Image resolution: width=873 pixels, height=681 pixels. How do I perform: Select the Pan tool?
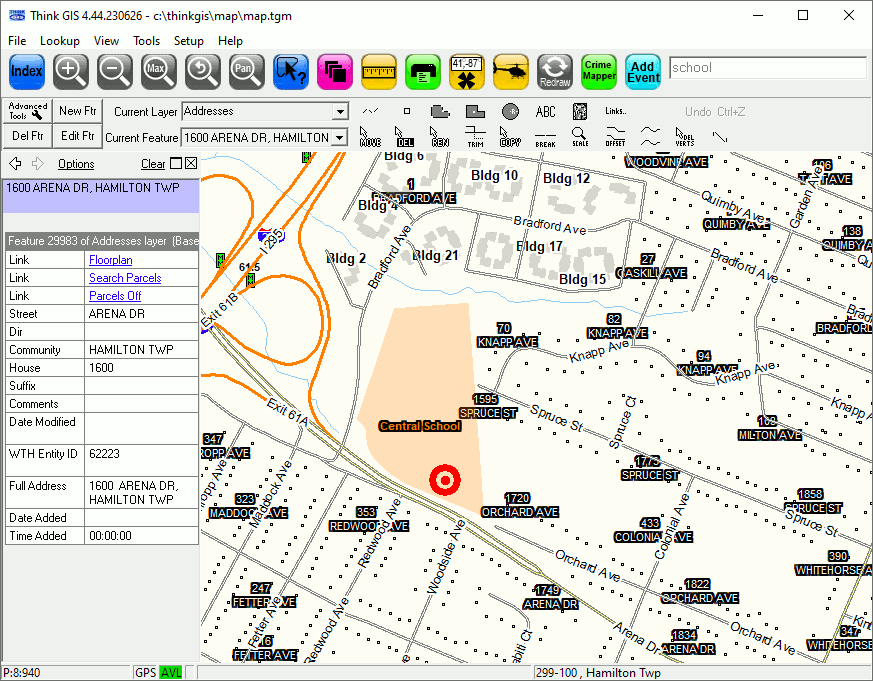pyautogui.click(x=247, y=71)
